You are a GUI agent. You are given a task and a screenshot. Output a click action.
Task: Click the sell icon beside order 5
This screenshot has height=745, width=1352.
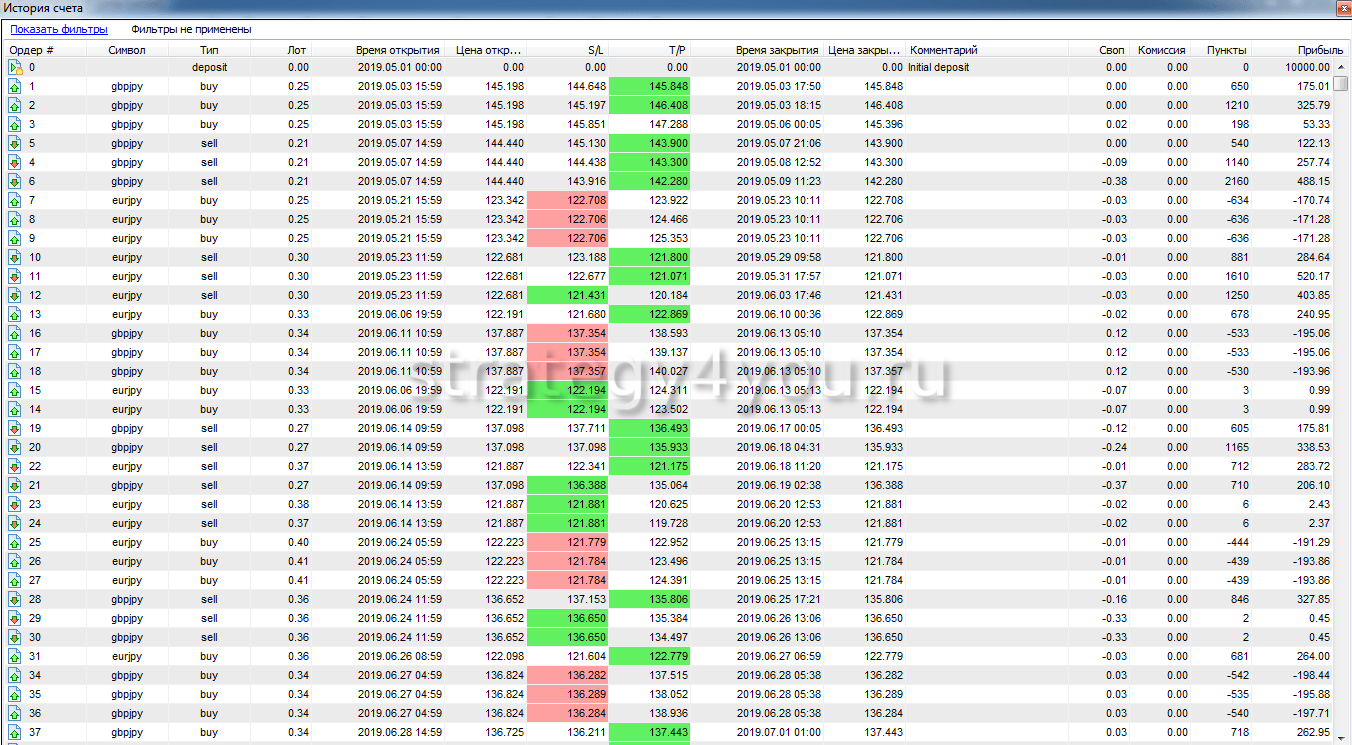coord(15,144)
